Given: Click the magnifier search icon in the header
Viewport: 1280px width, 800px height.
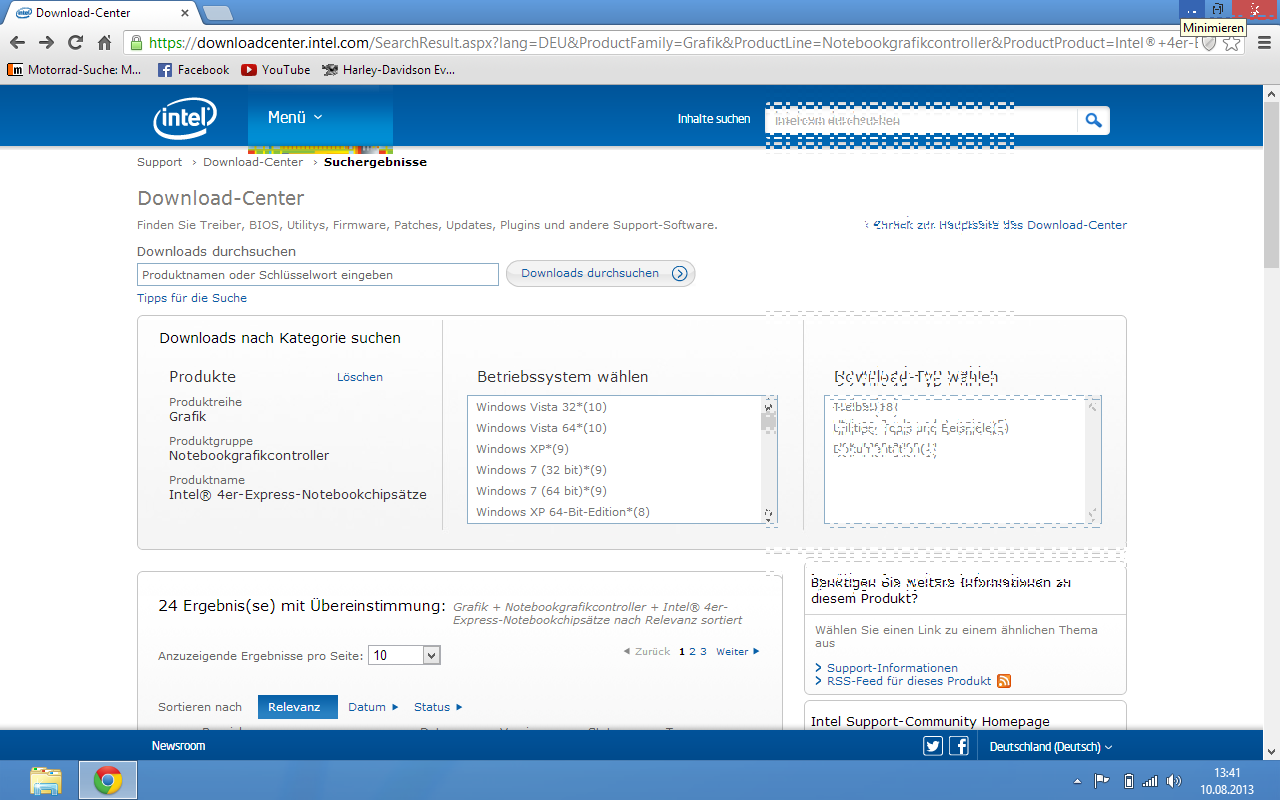Looking at the screenshot, I should click(1093, 120).
